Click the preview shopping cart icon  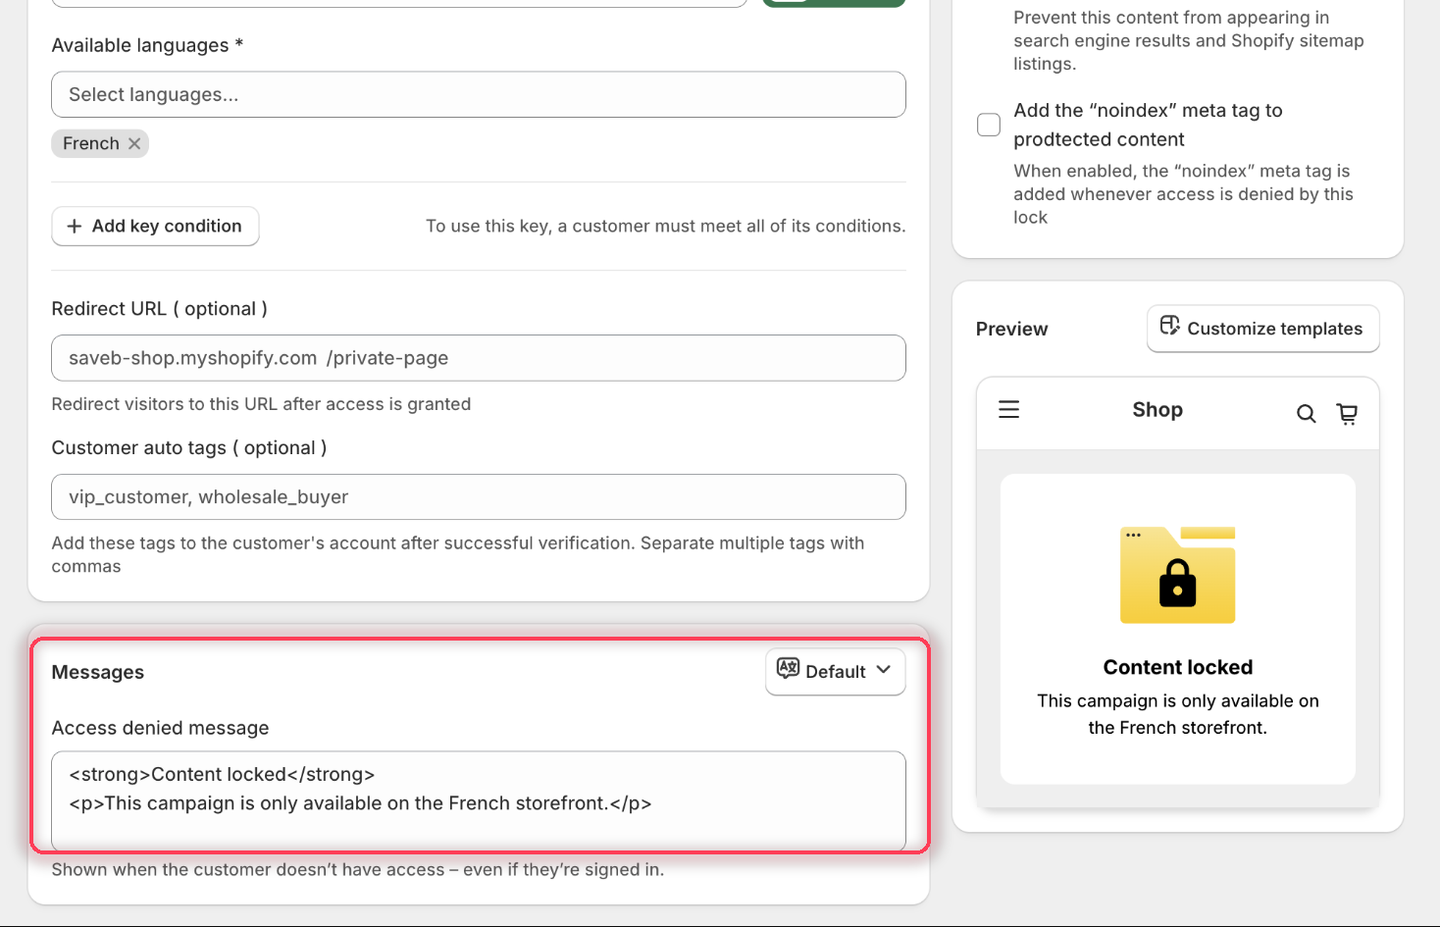click(x=1347, y=413)
